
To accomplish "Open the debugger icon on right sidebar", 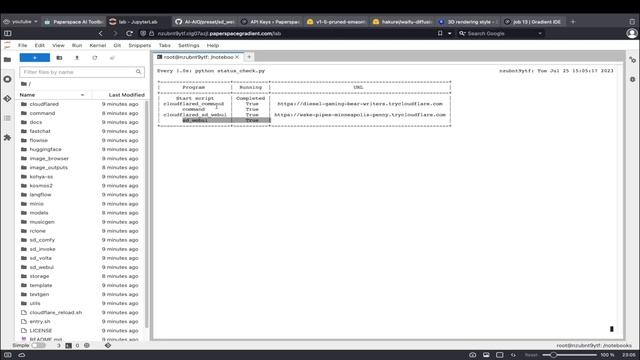I will pos(632,79).
